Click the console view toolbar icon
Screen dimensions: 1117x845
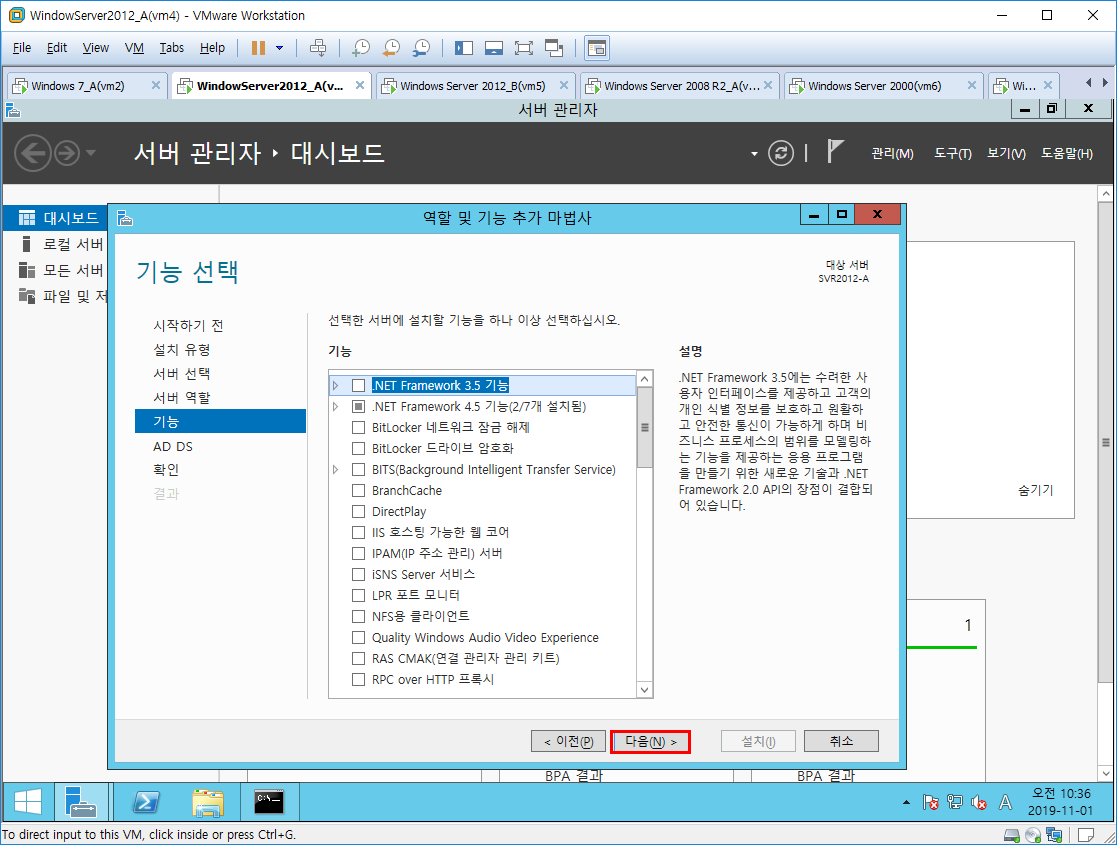pos(597,48)
